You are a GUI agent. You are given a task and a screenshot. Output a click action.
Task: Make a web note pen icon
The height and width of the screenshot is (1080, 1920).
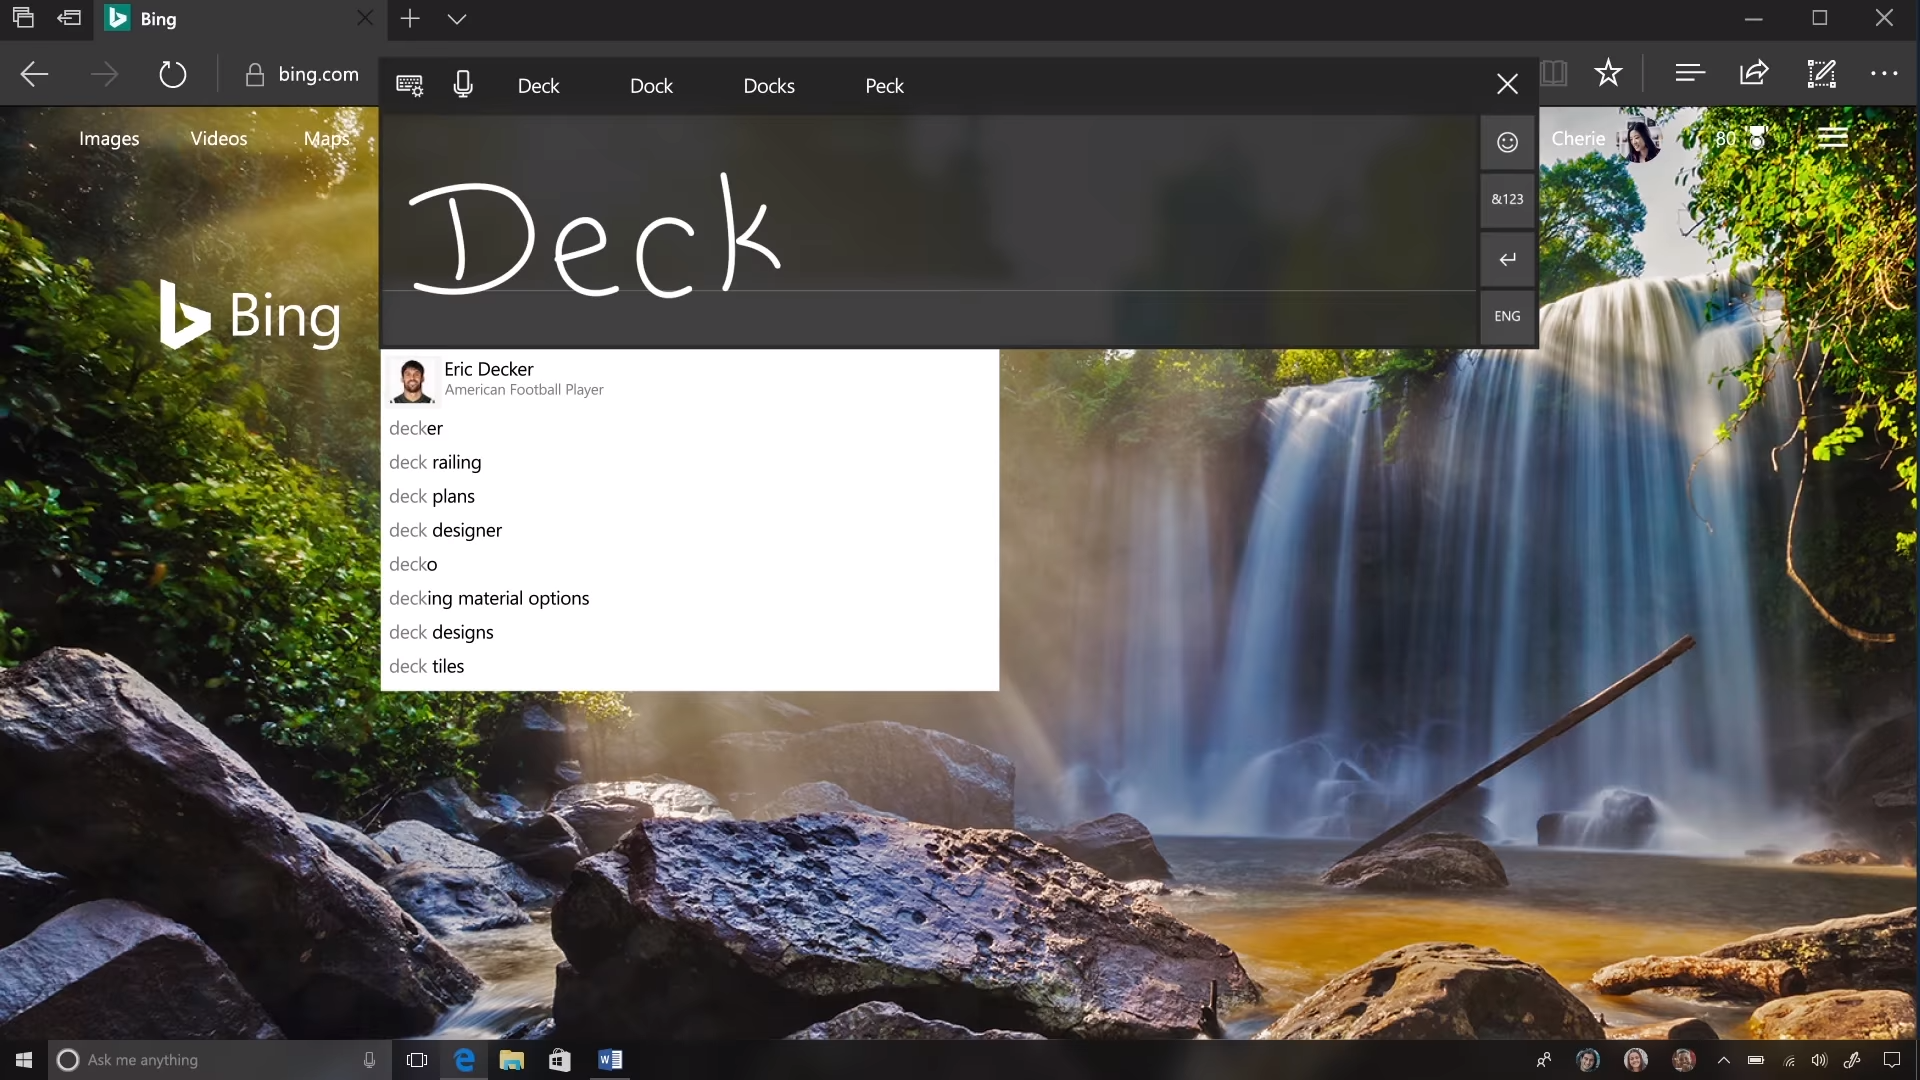coord(1821,73)
